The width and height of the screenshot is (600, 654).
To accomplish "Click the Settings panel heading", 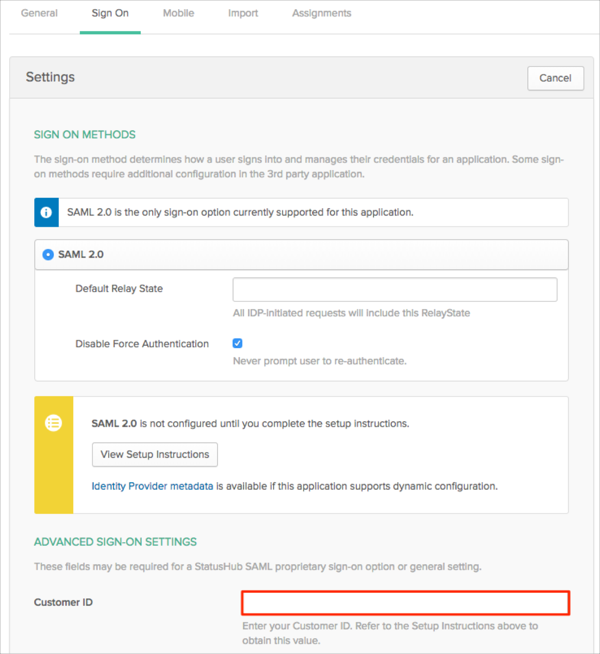I will pyautogui.click(x=50, y=77).
